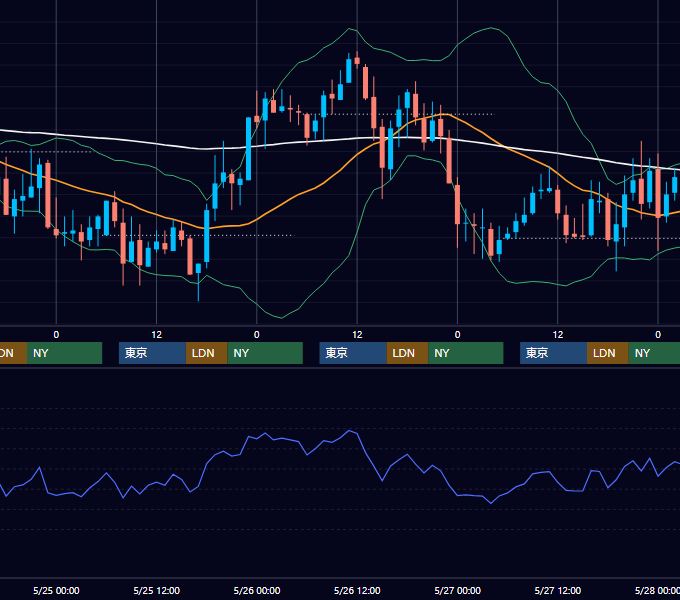Click the '0' hour tick above 5/27 00:00
The height and width of the screenshot is (600, 680).
tap(458, 335)
